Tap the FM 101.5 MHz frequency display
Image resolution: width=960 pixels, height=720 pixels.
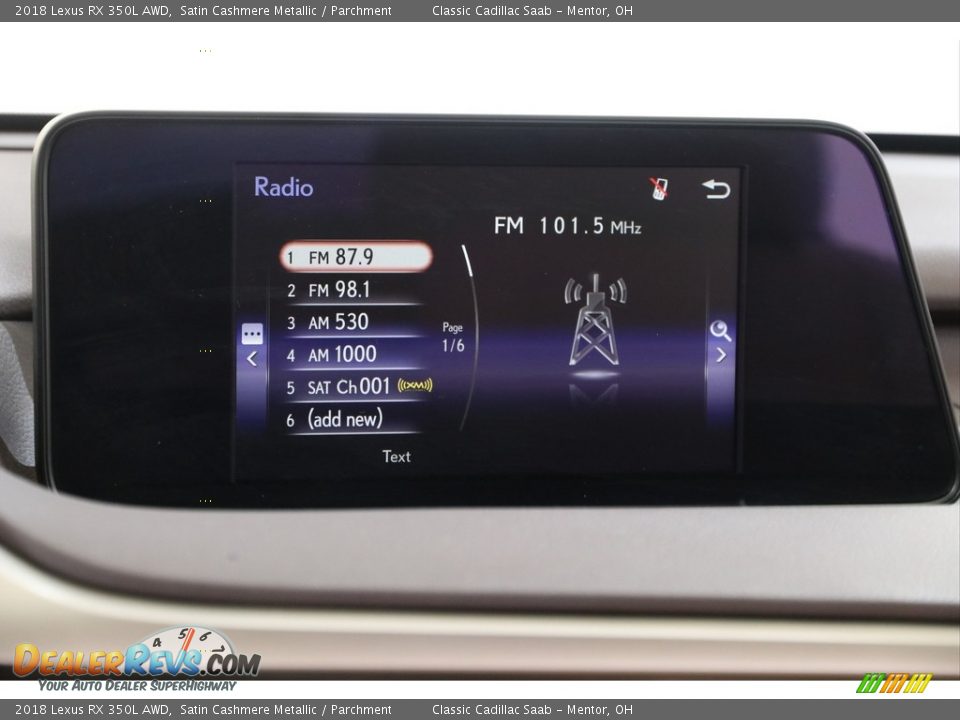(567, 226)
